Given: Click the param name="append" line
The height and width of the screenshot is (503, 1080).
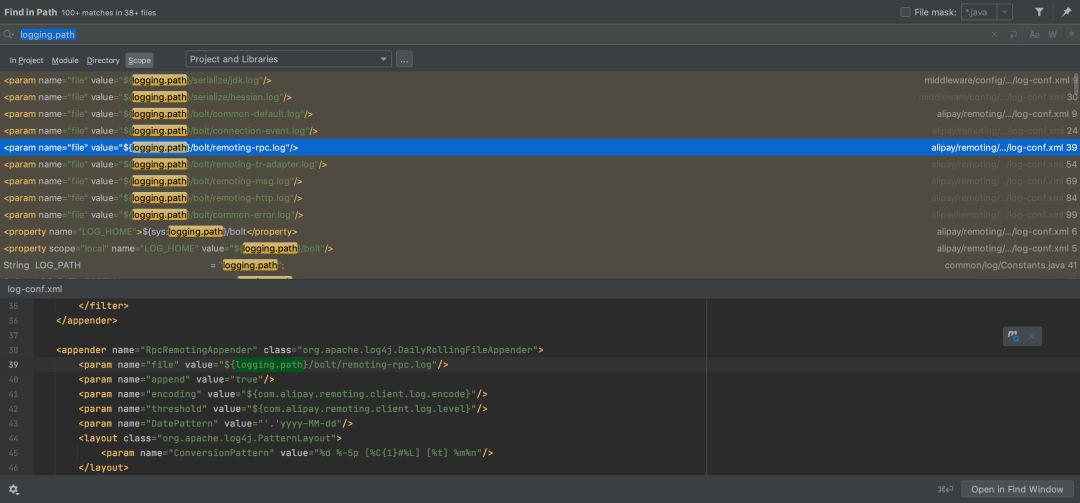Looking at the screenshot, I should [176, 379].
